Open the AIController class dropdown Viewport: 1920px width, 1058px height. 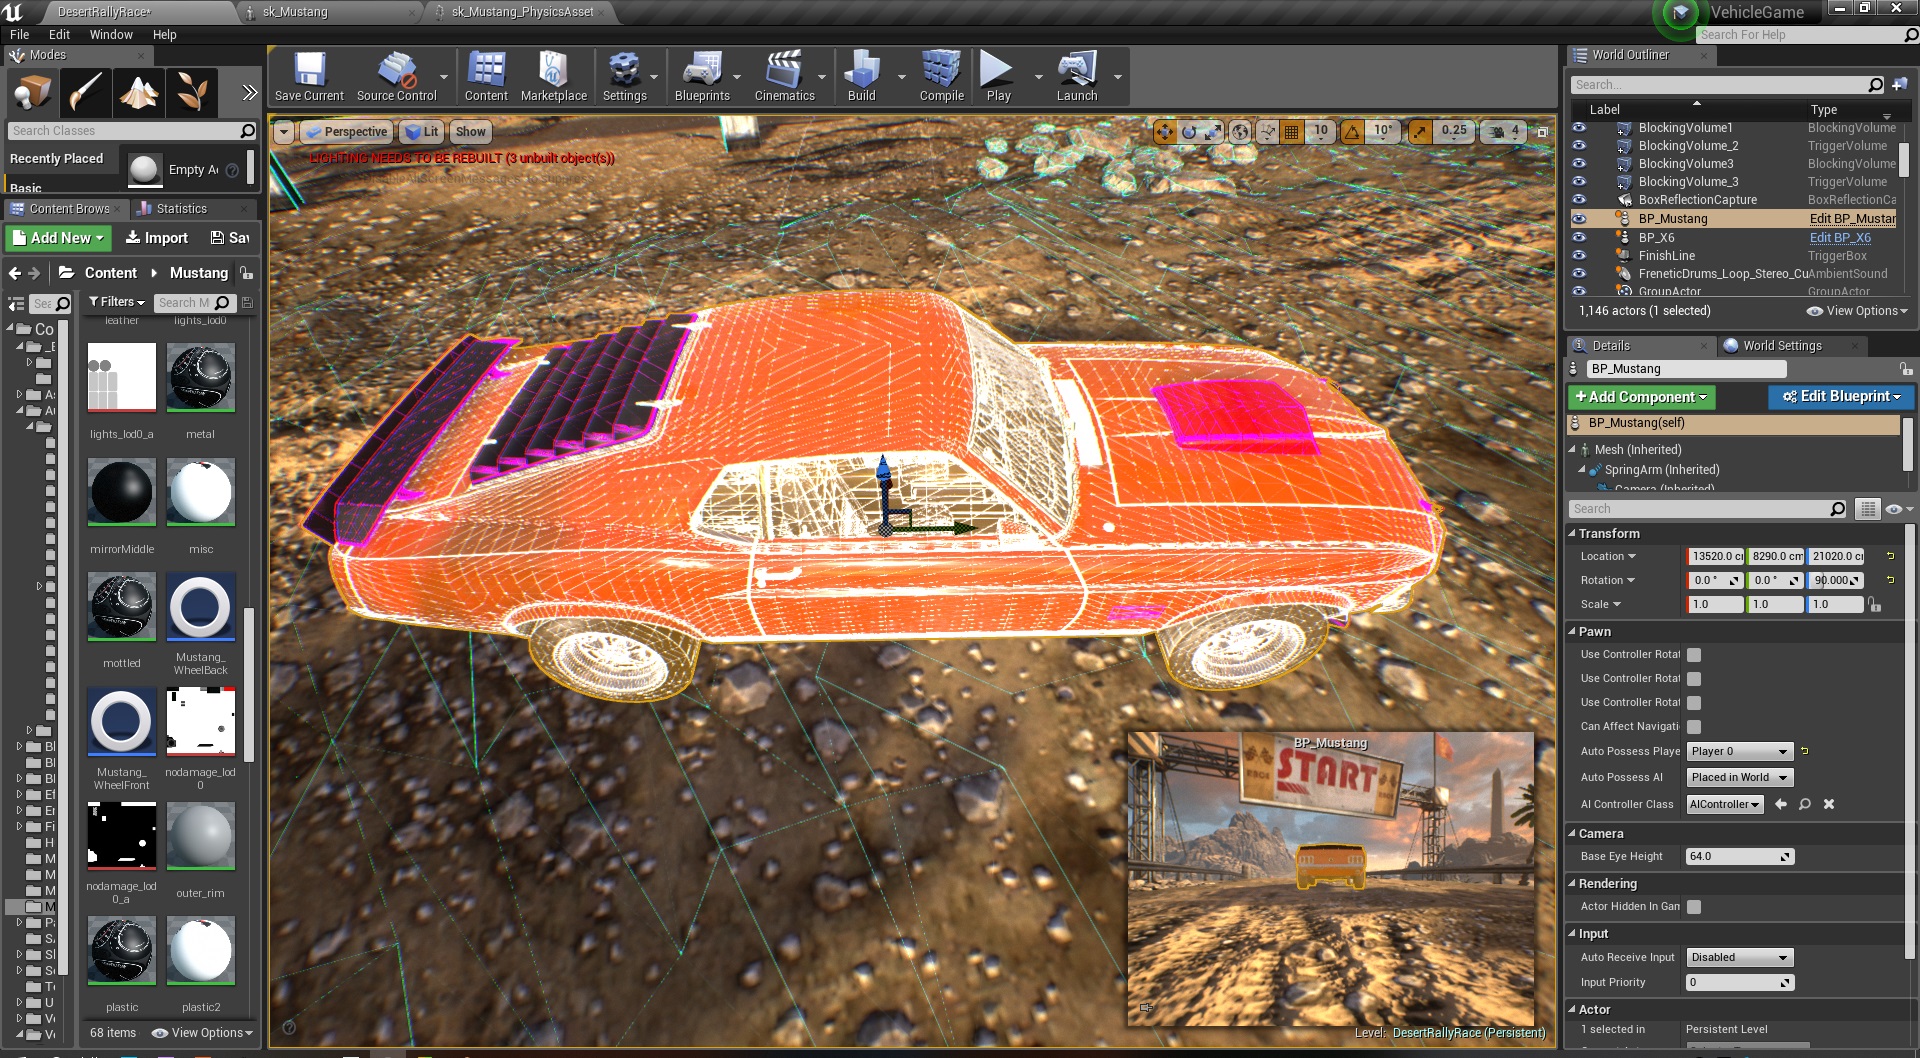[1724, 804]
